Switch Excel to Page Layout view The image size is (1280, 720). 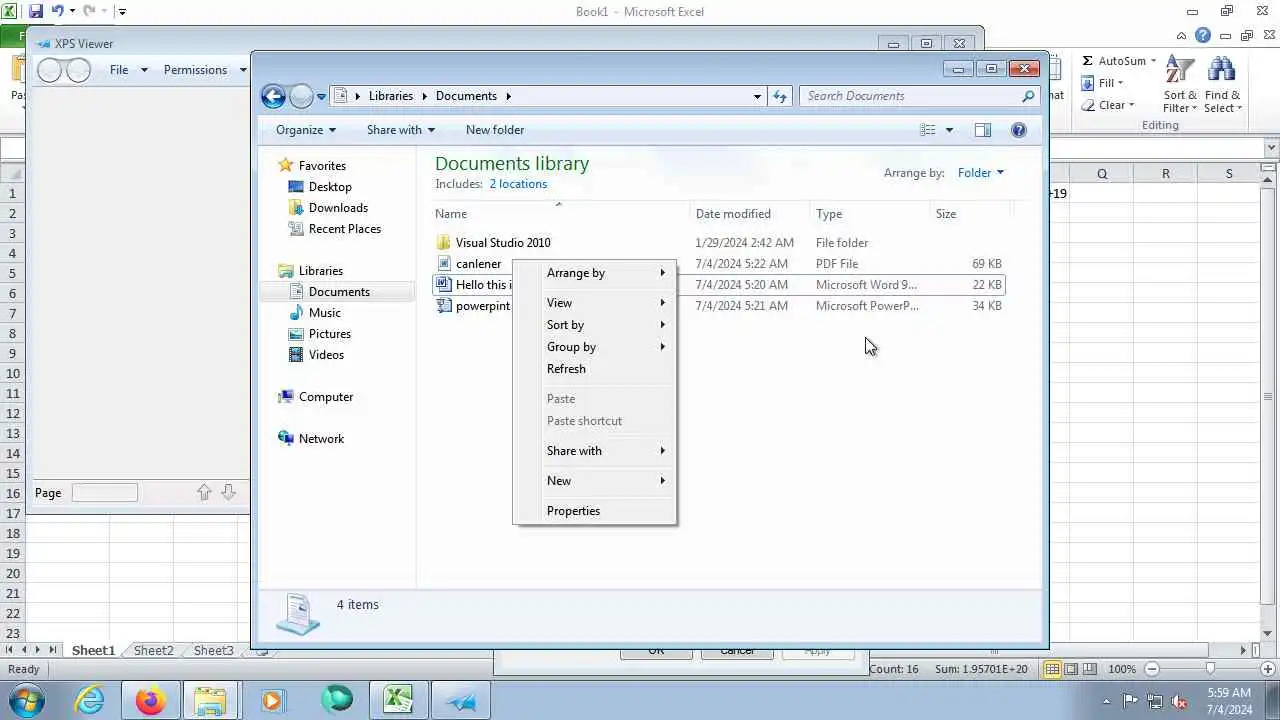pos(1071,669)
